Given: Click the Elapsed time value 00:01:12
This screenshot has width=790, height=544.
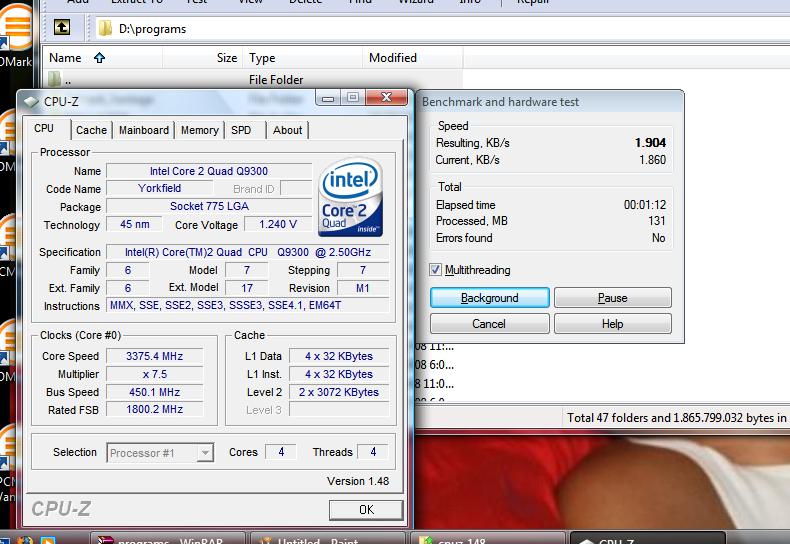Looking at the screenshot, I should (x=645, y=205).
